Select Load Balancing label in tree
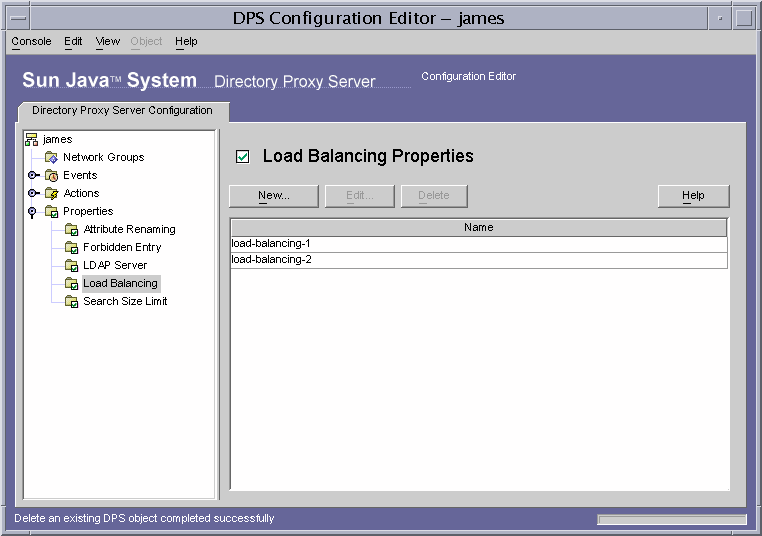Image resolution: width=762 pixels, height=536 pixels. 121,283
